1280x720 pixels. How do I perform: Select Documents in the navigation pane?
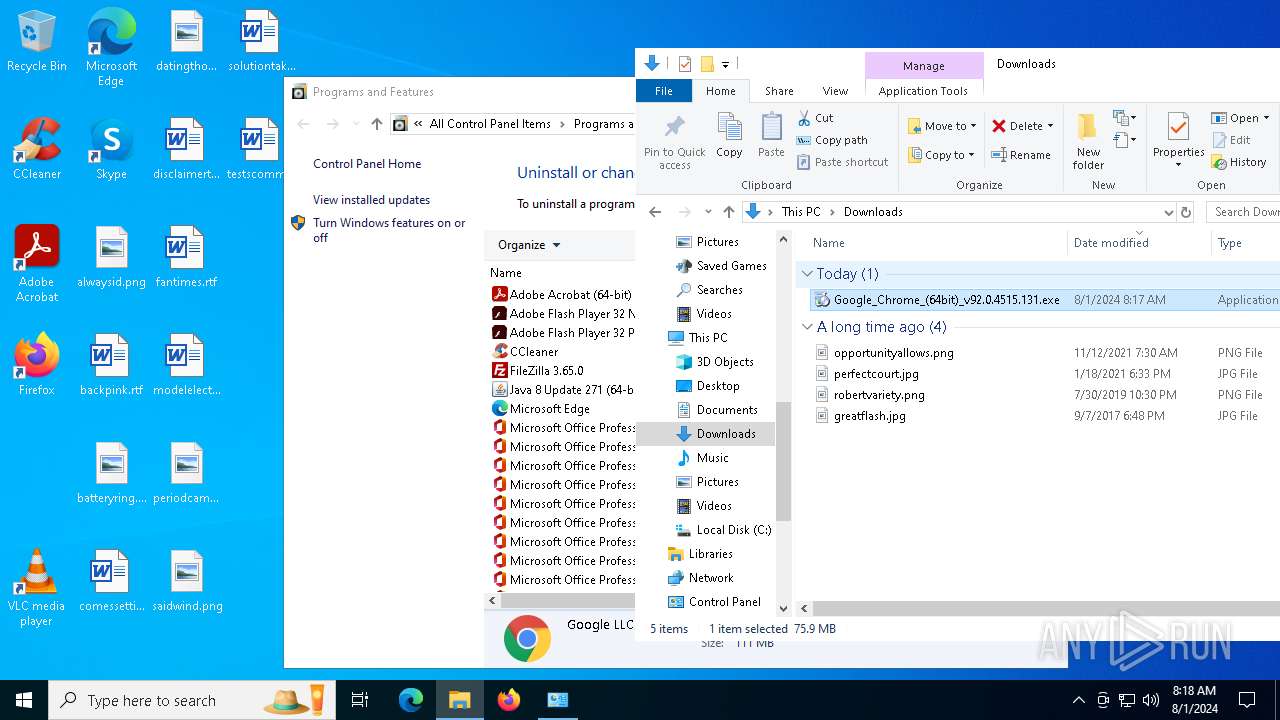(726, 410)
